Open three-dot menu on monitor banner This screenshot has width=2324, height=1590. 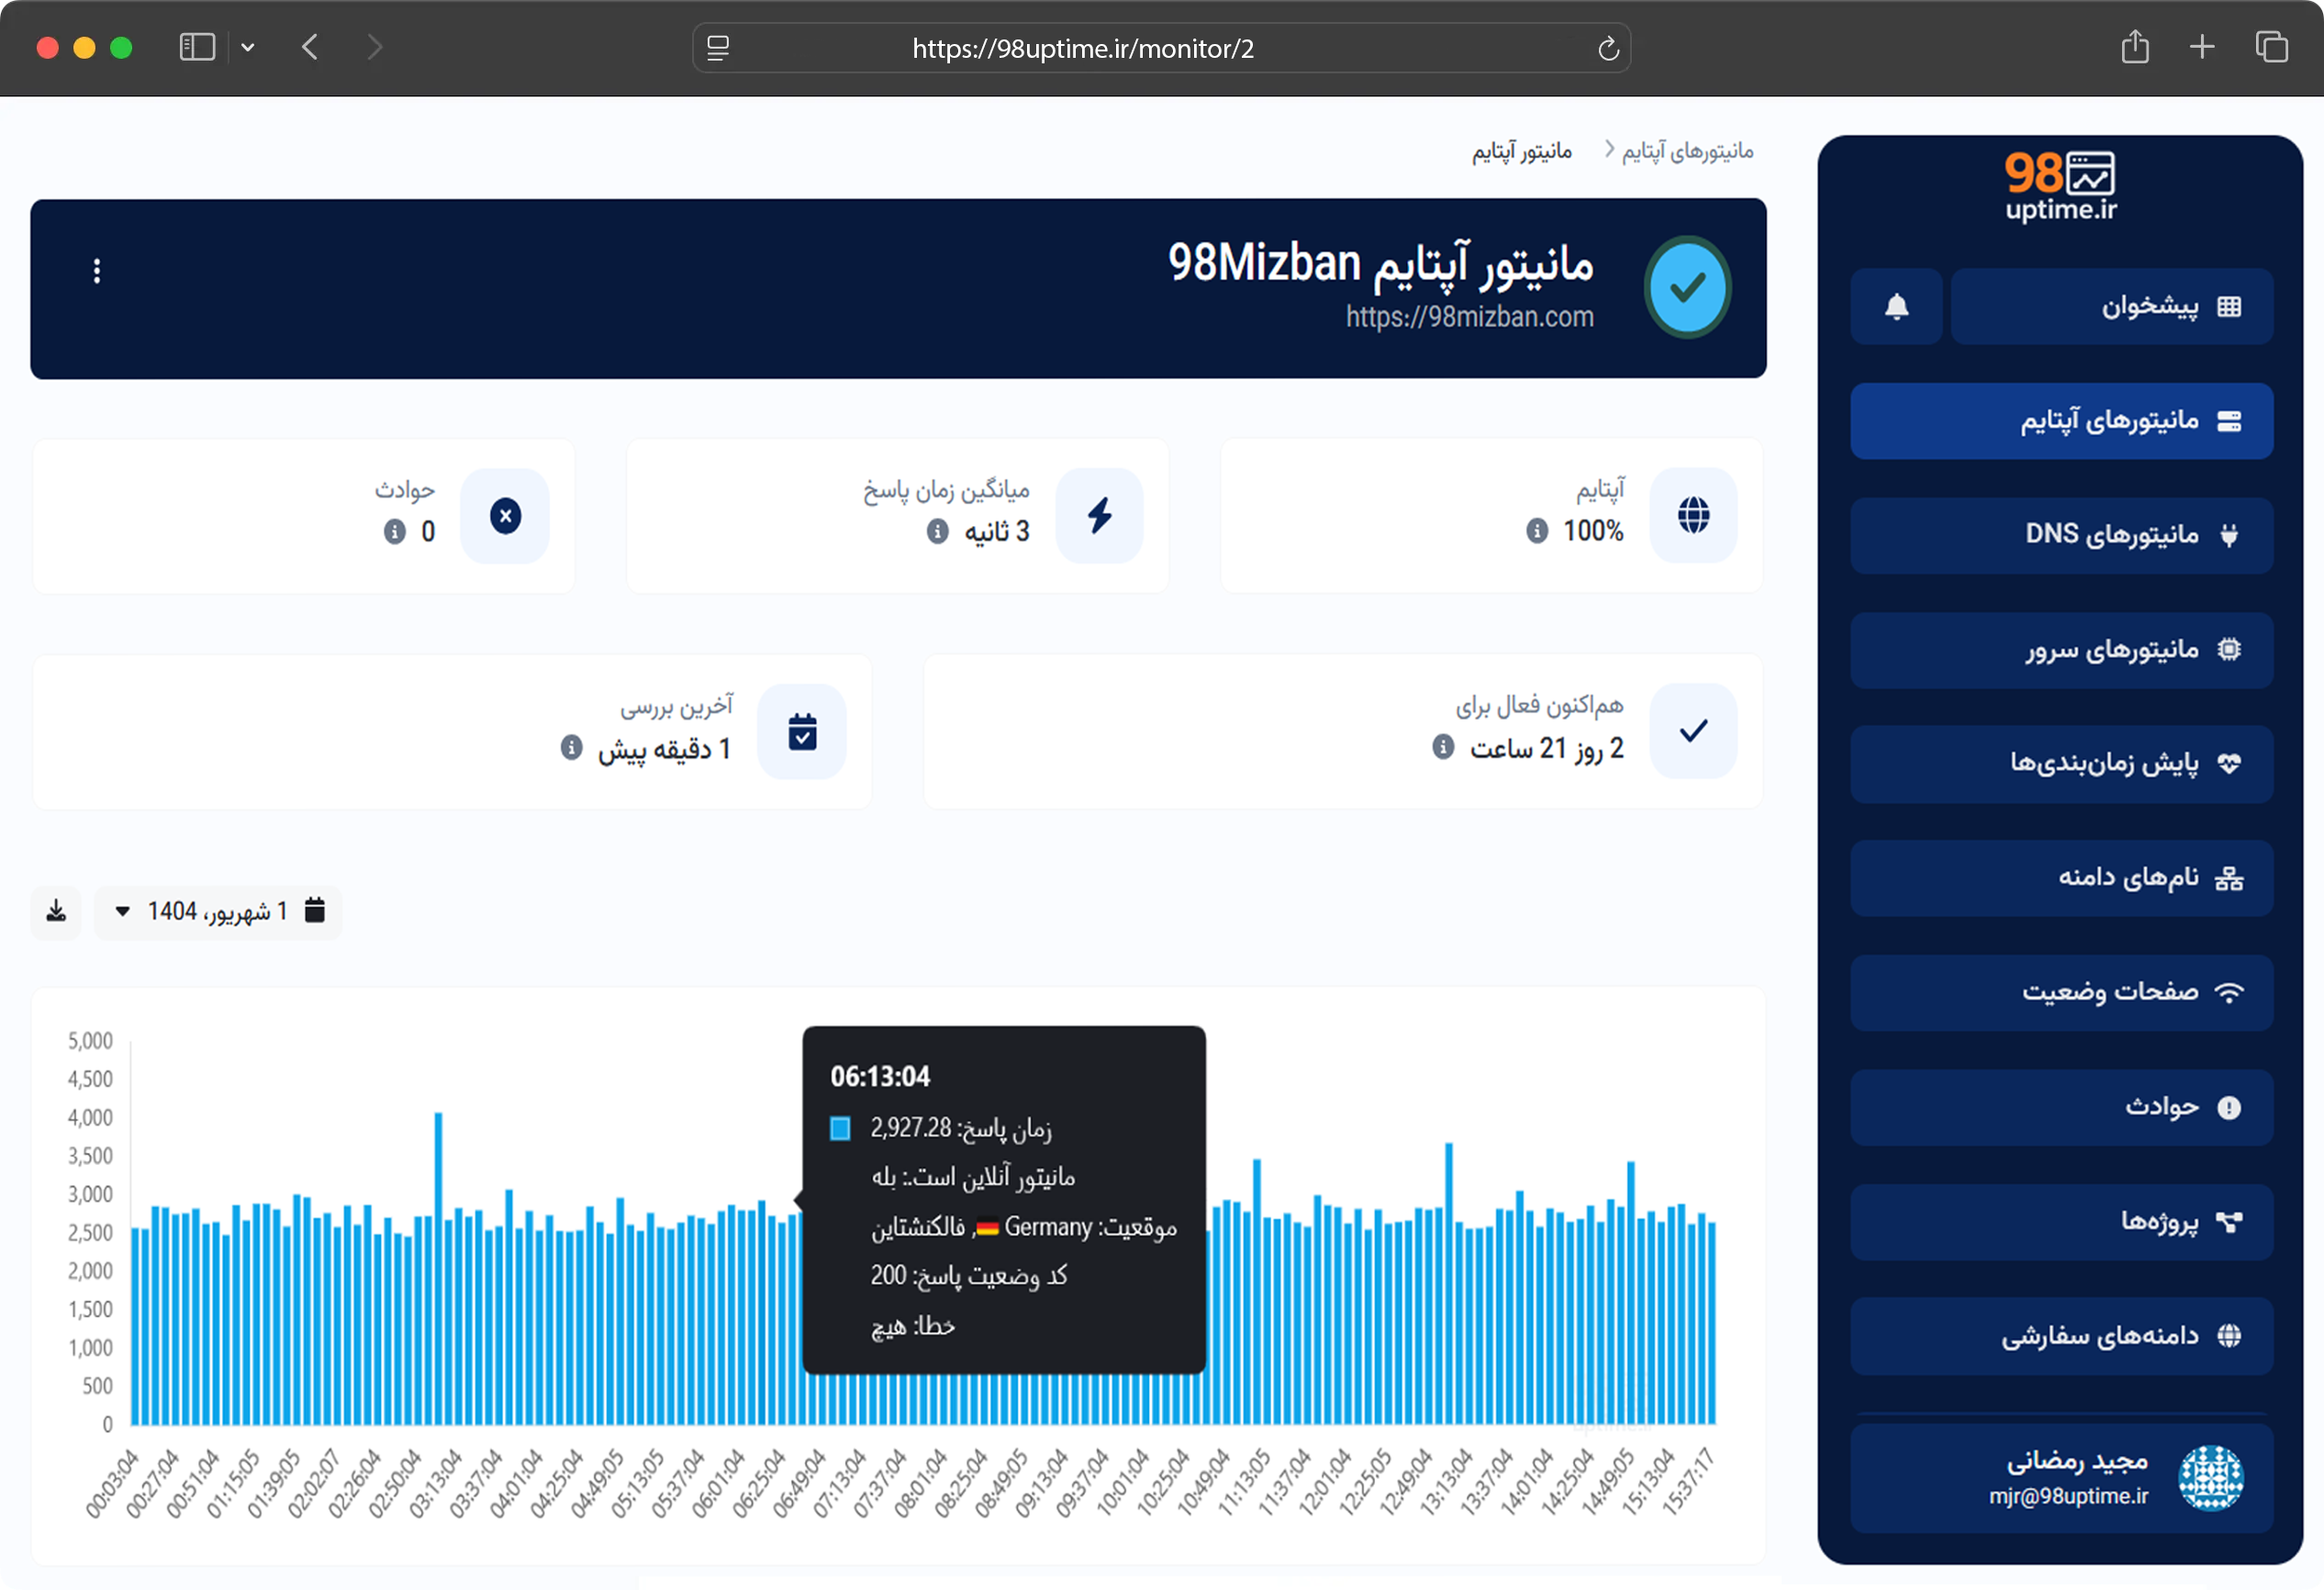(x=97, y=271)
